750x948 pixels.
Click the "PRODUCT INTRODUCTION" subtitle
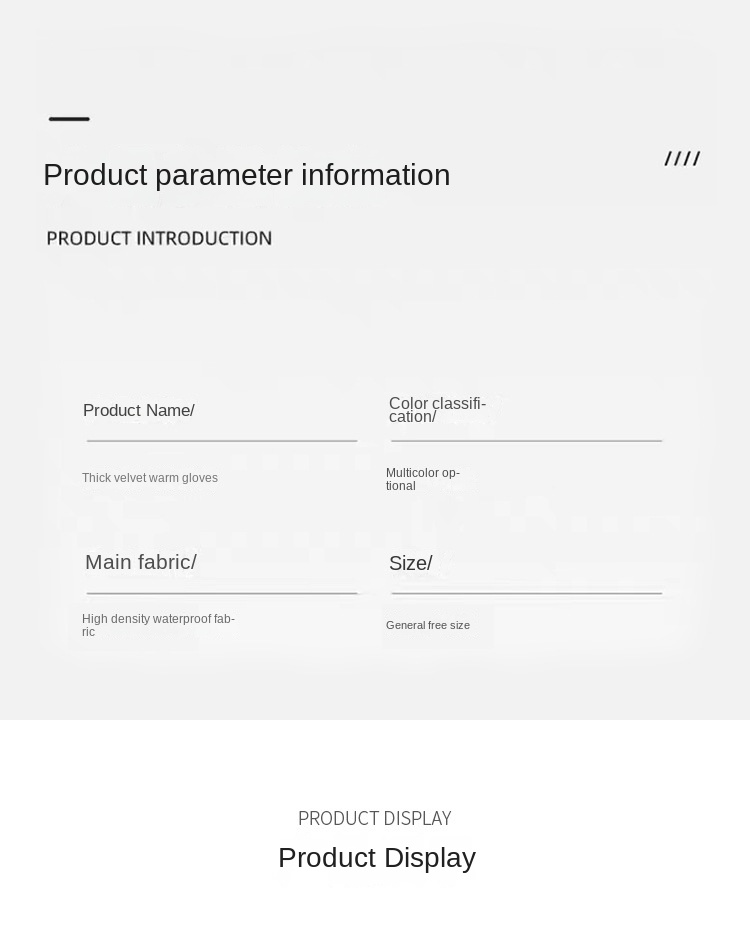tap(159, 238)
